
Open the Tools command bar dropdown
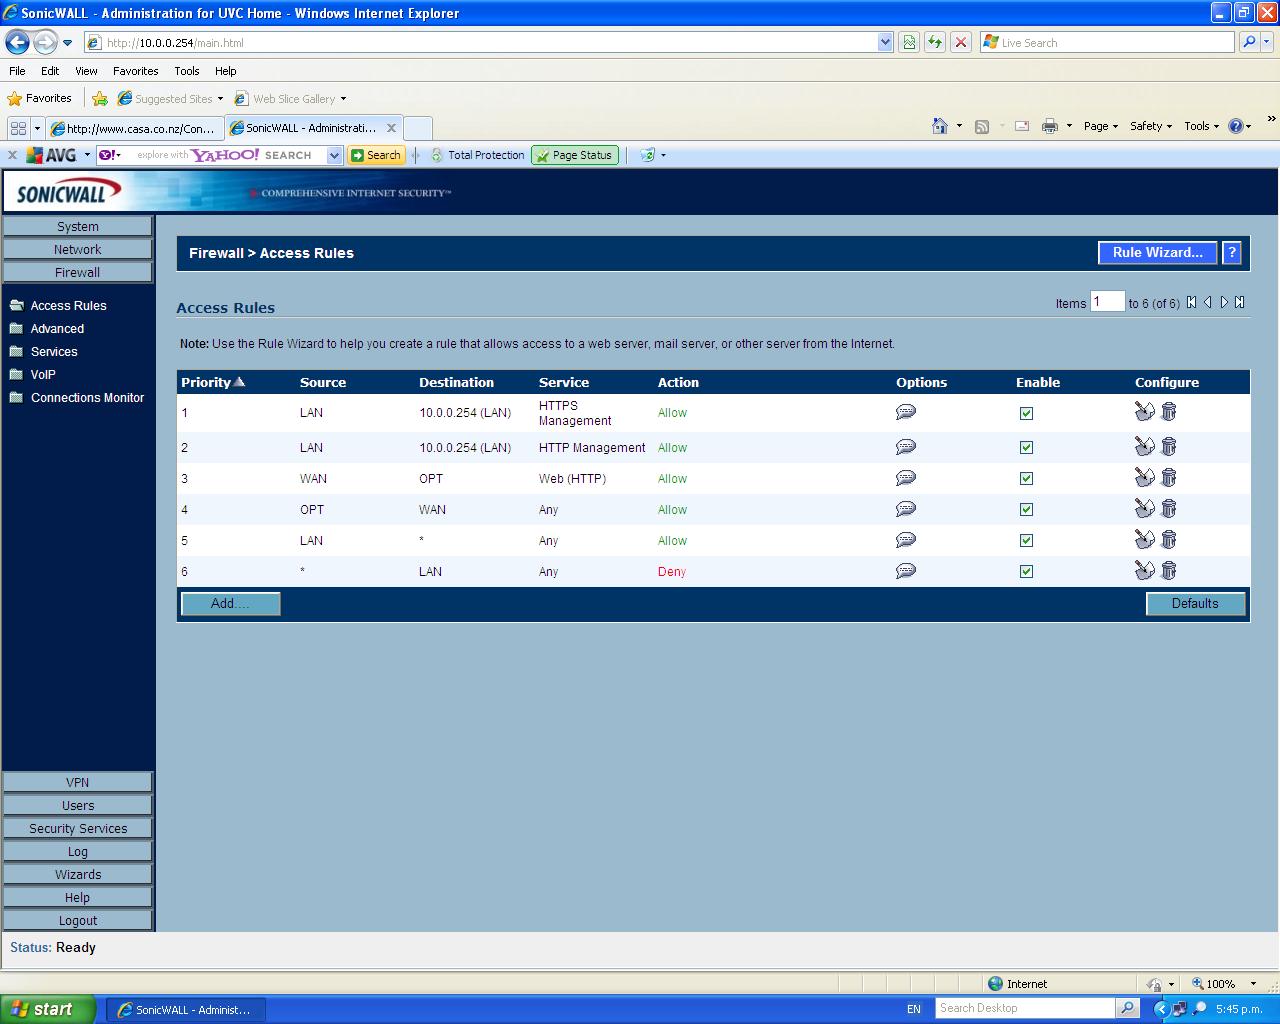1202,126
